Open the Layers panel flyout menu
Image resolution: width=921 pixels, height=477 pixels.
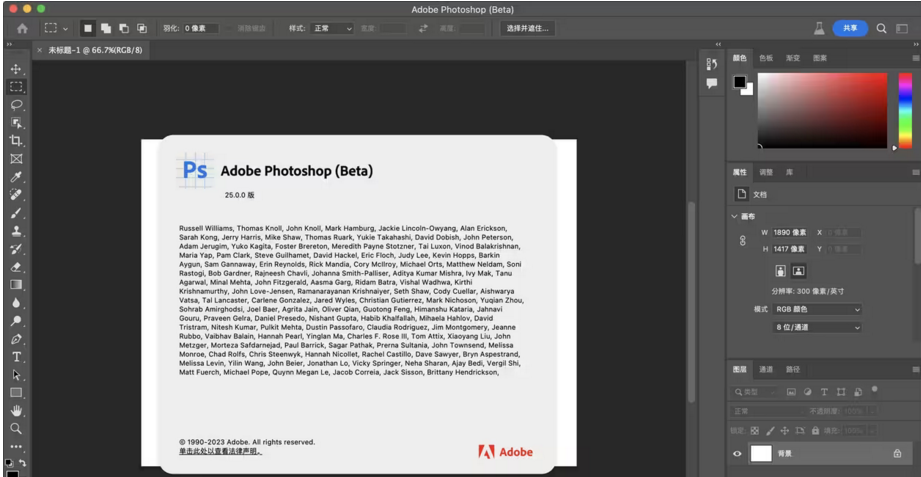[915, 369]
